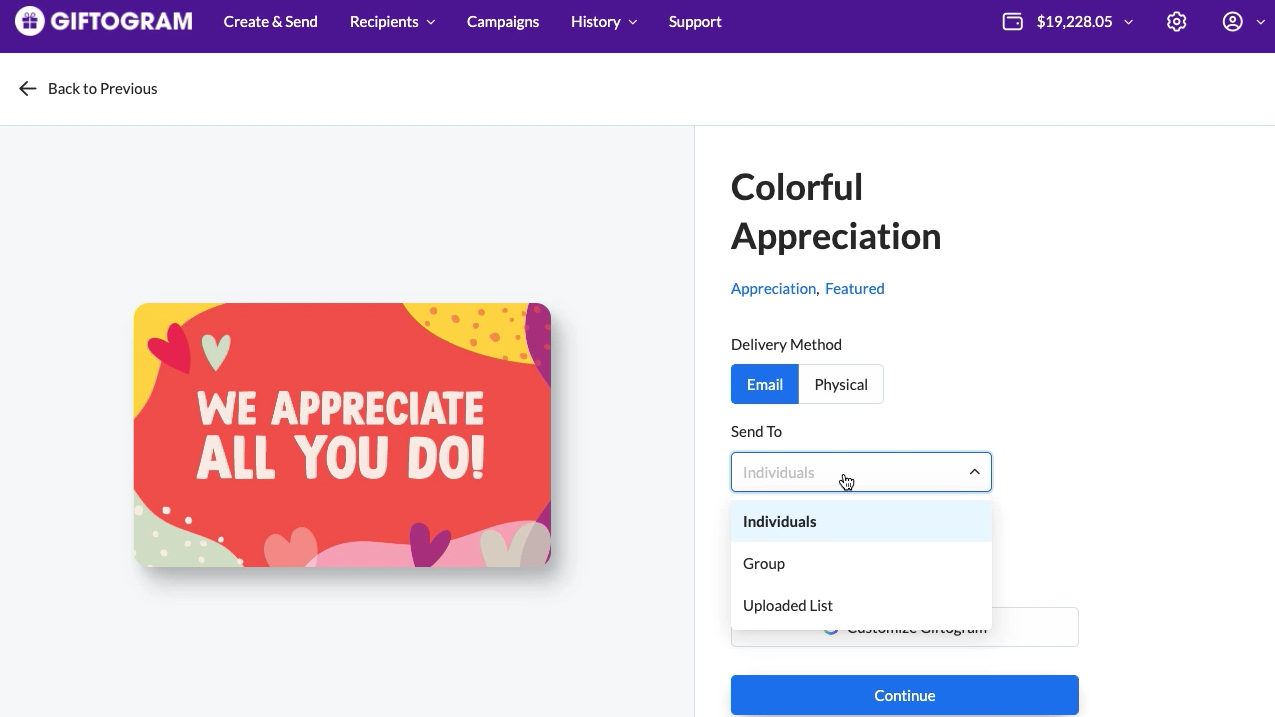1275x717 pixels.
Task: Select Email delivery method
Action: coord(764,385)
